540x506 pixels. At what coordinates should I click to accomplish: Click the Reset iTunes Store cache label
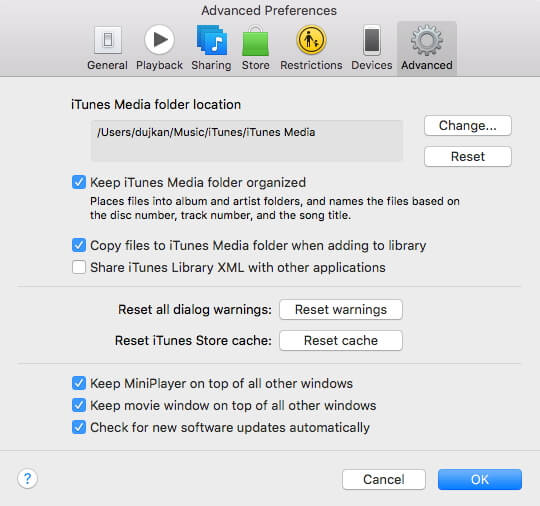point(193,341)
